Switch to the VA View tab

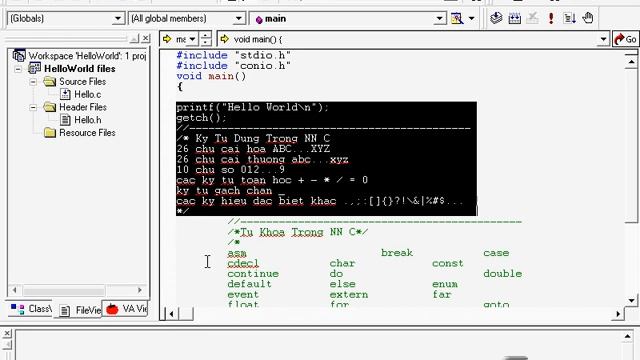(126, 309)
